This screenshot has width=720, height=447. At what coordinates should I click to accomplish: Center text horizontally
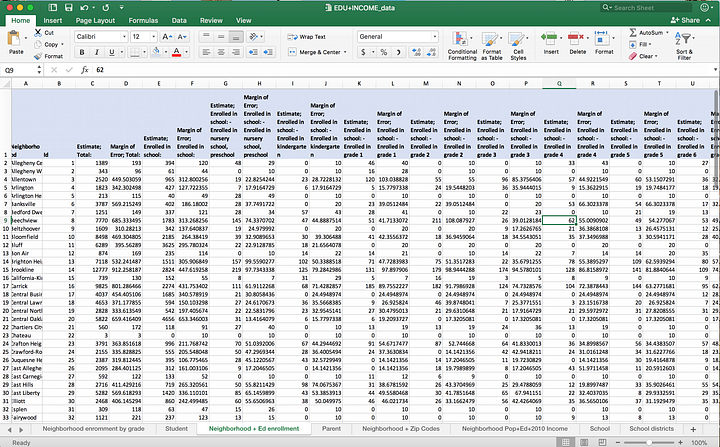[221, 52]
